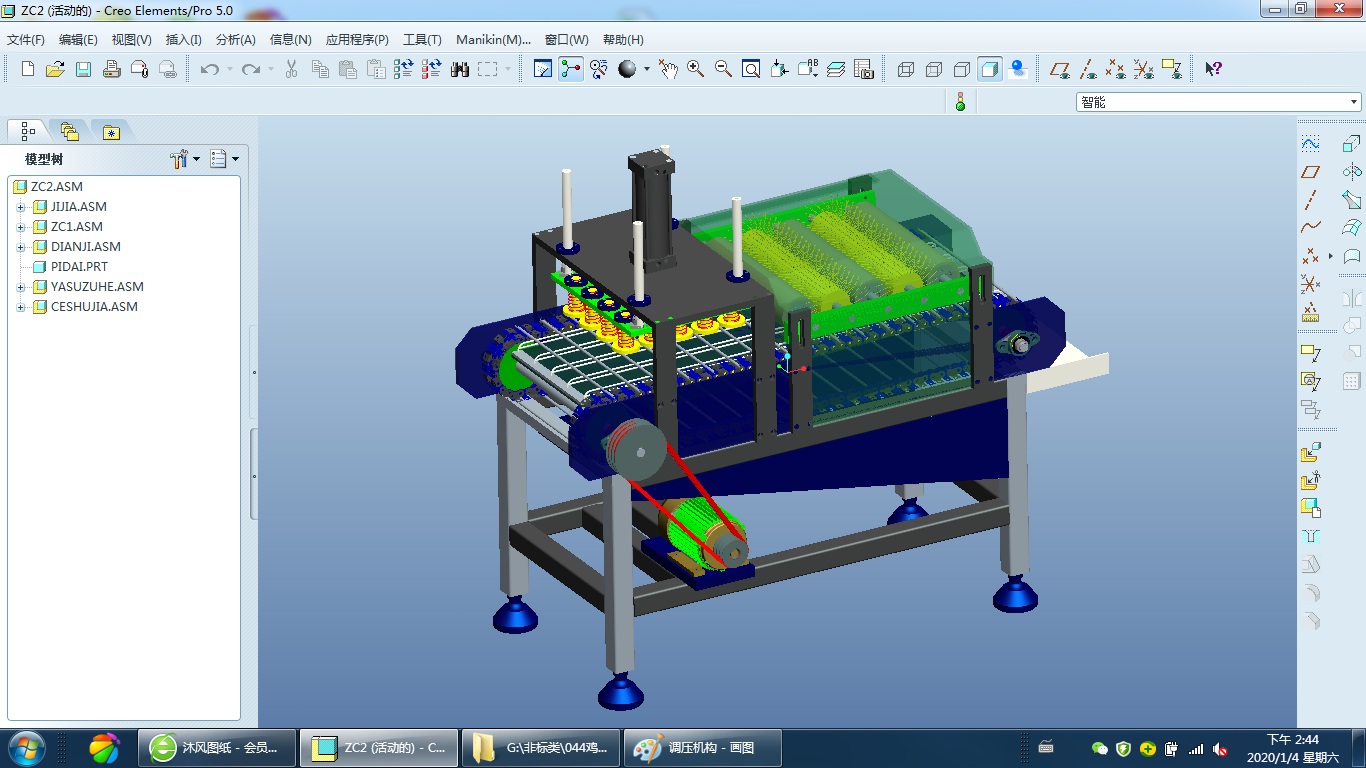Viewport: 1366px width, 768px height.
Task: Click the context help pointer icon
Action: [1213, 69]
